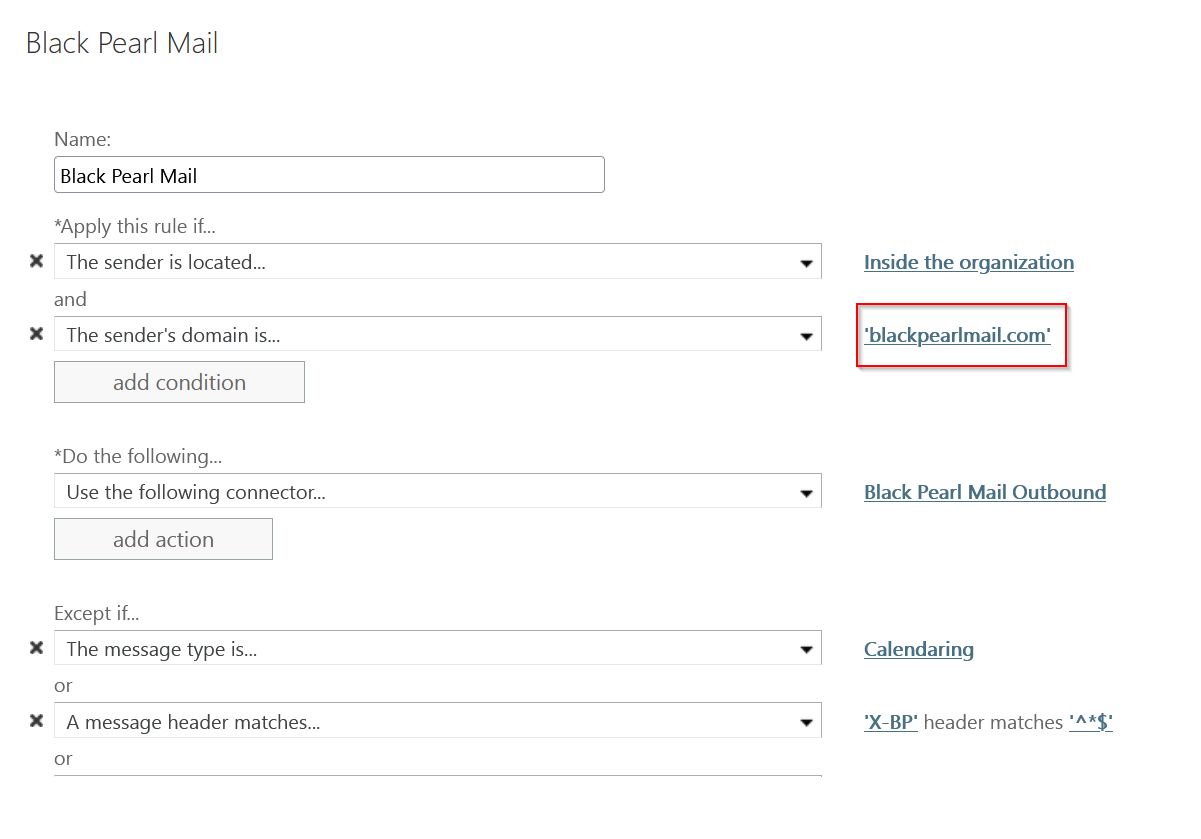Edit the '^*$' header pattern link
Screen dimensions: 1201x839
pyautogui.click(x=1090, y=722)
